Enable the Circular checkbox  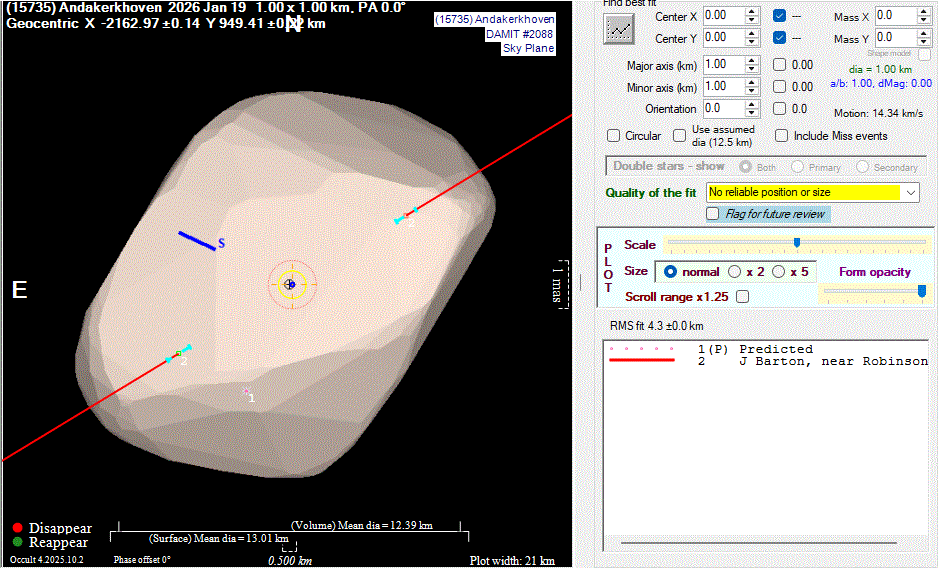[x=614, y=136]
